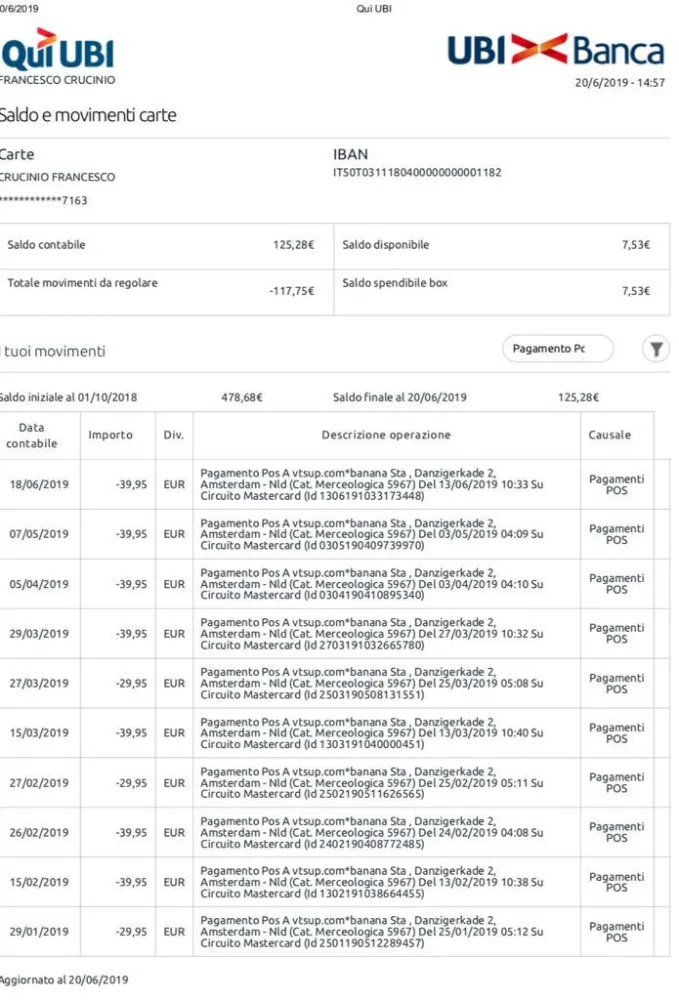
Task: Select the 15/03/2019 transaction row
Action: [x=335, y=733]
